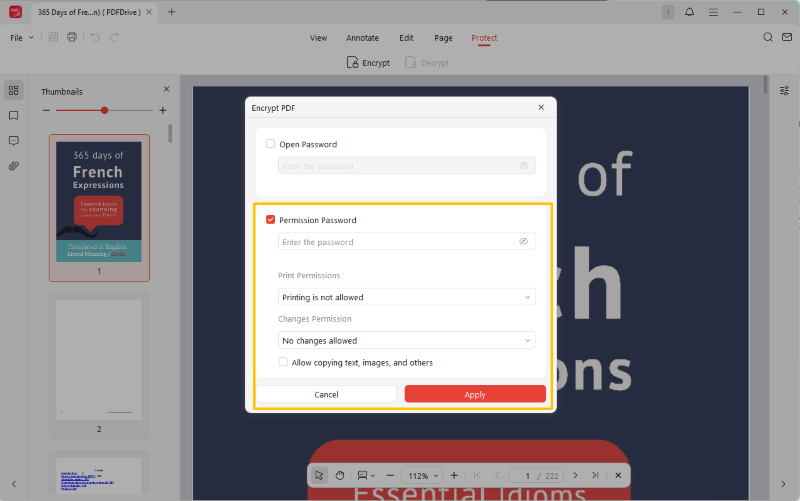Switch to the Edit tab
This screenshot has width=800, height=501.
(406, 38)
